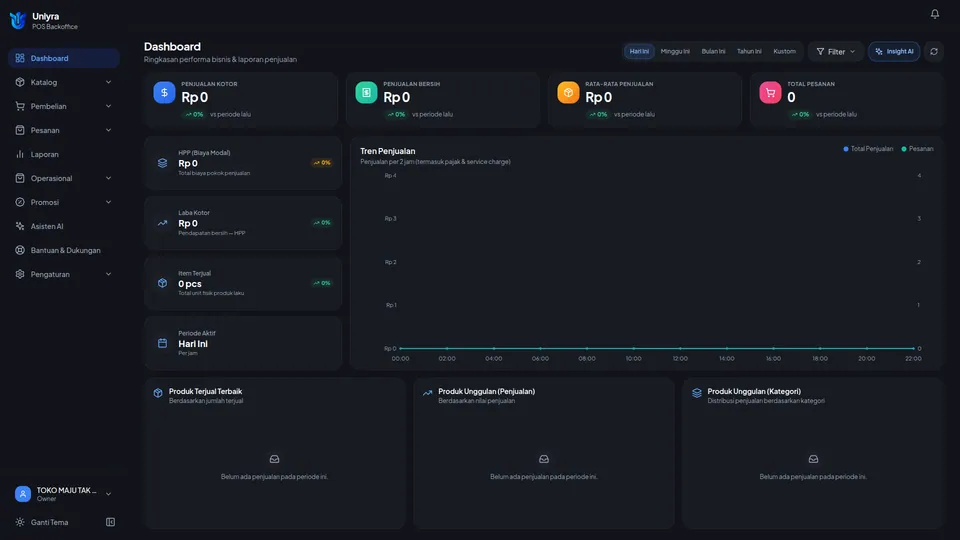Click the 0 pcs value in Item Terjual
This screenshot has width=960, height=540.
[x=190, y=284]
